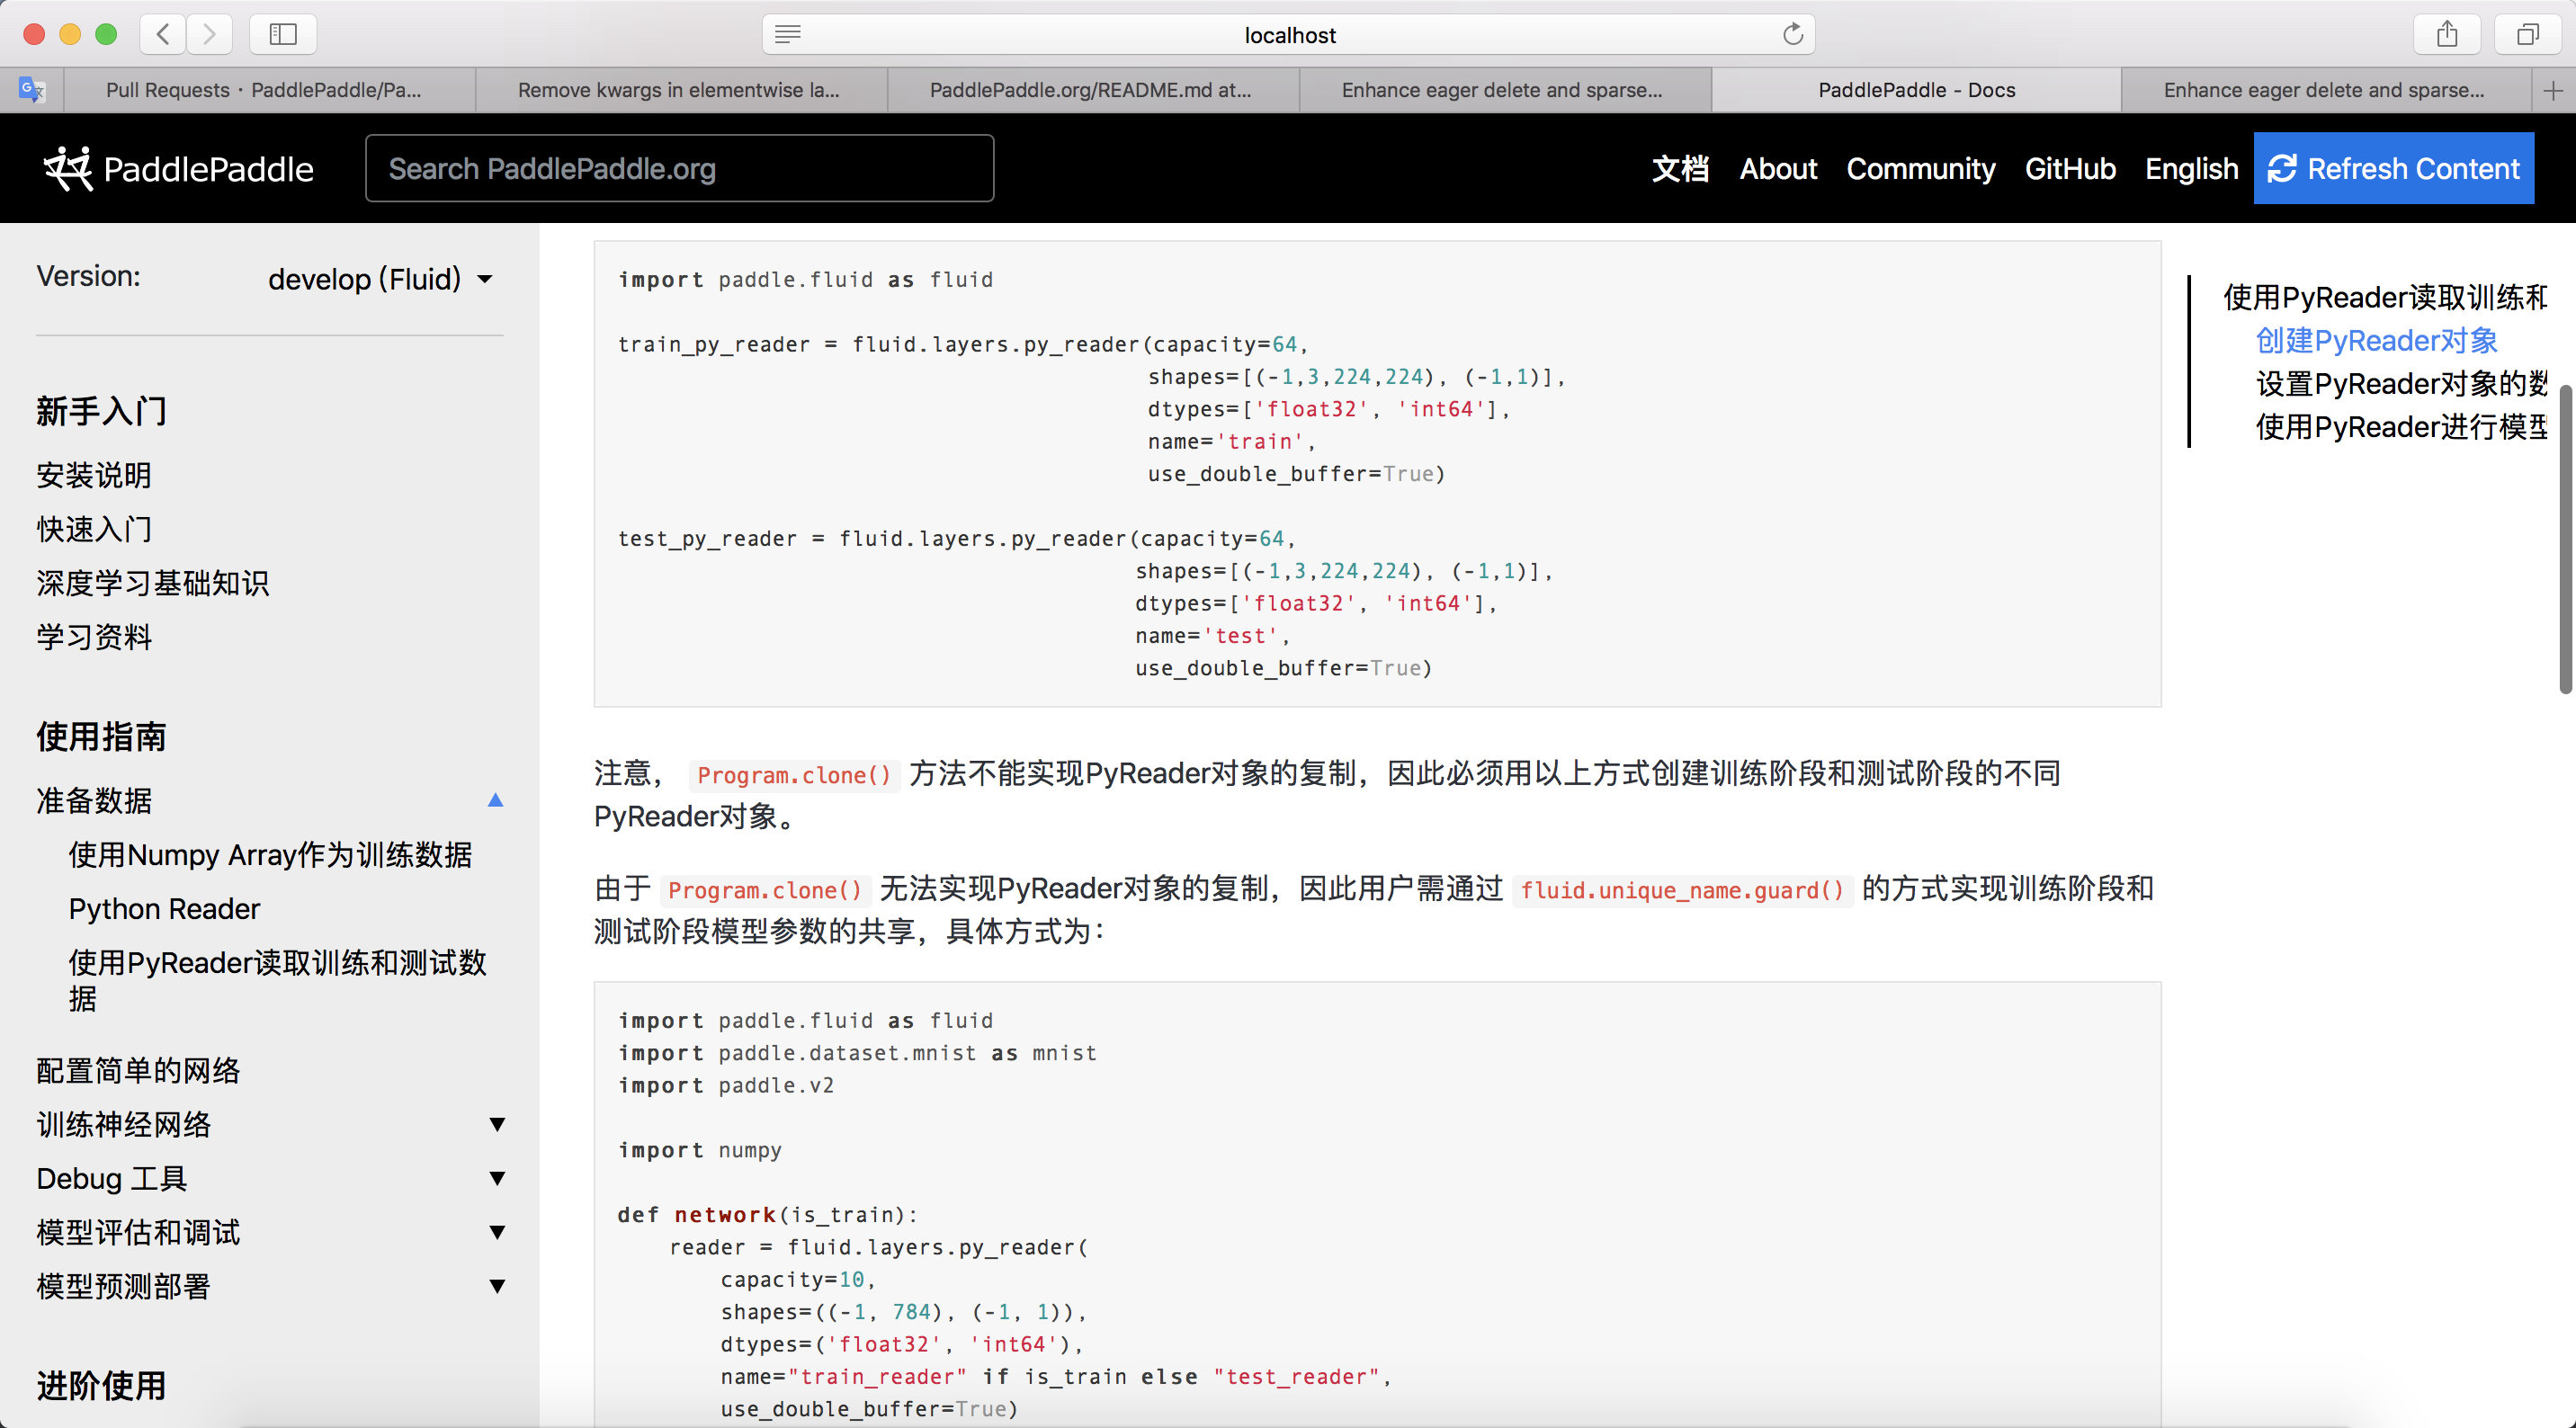
Task: Open 使用Numpy Array作为训练数据 page
Action: [x=270, y=855]
